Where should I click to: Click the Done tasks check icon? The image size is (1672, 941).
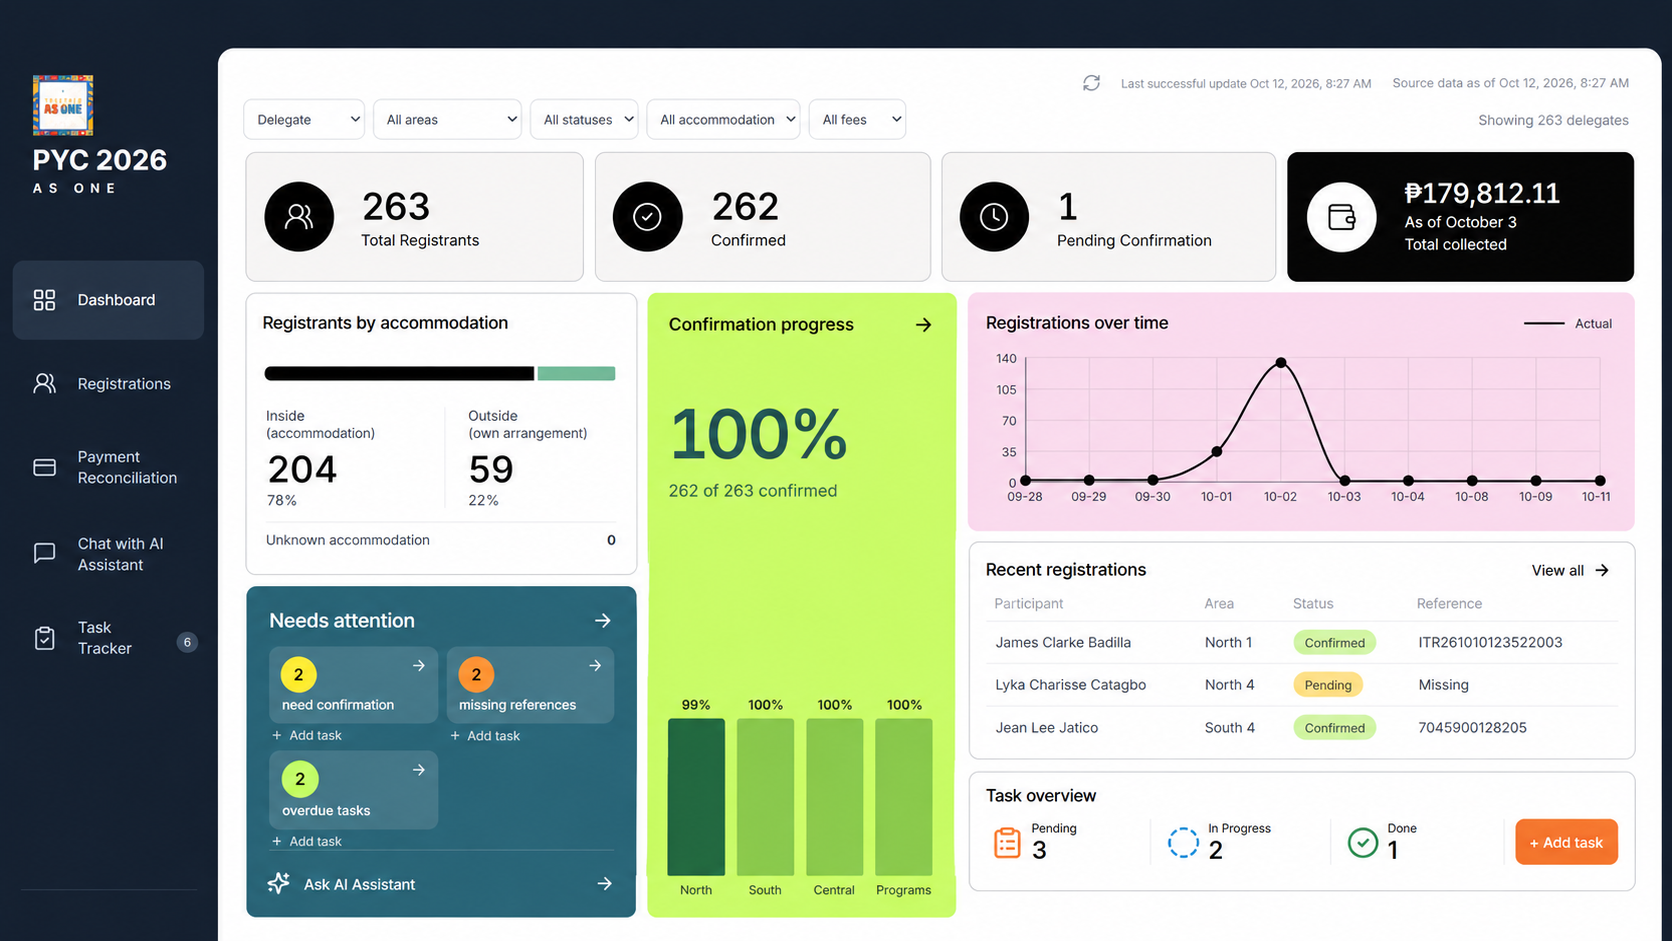click(1363, 842)
